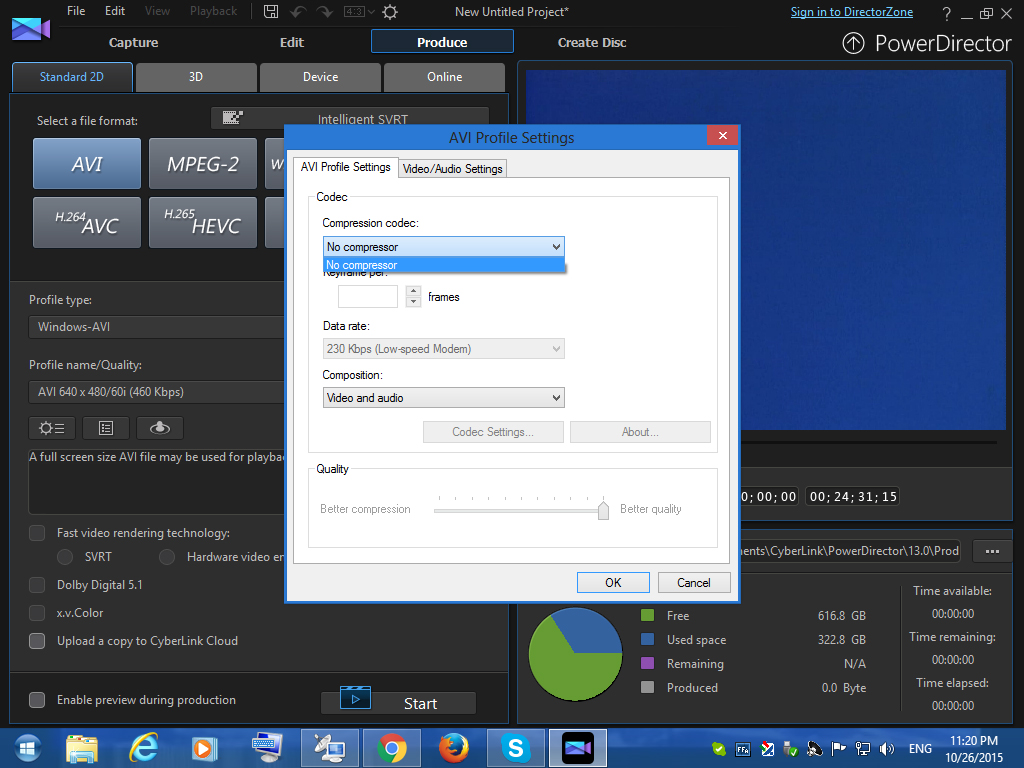This screenshot has height=768, width=1024.
Task: Go to the Create Disc module
Action: pos(592,42)
